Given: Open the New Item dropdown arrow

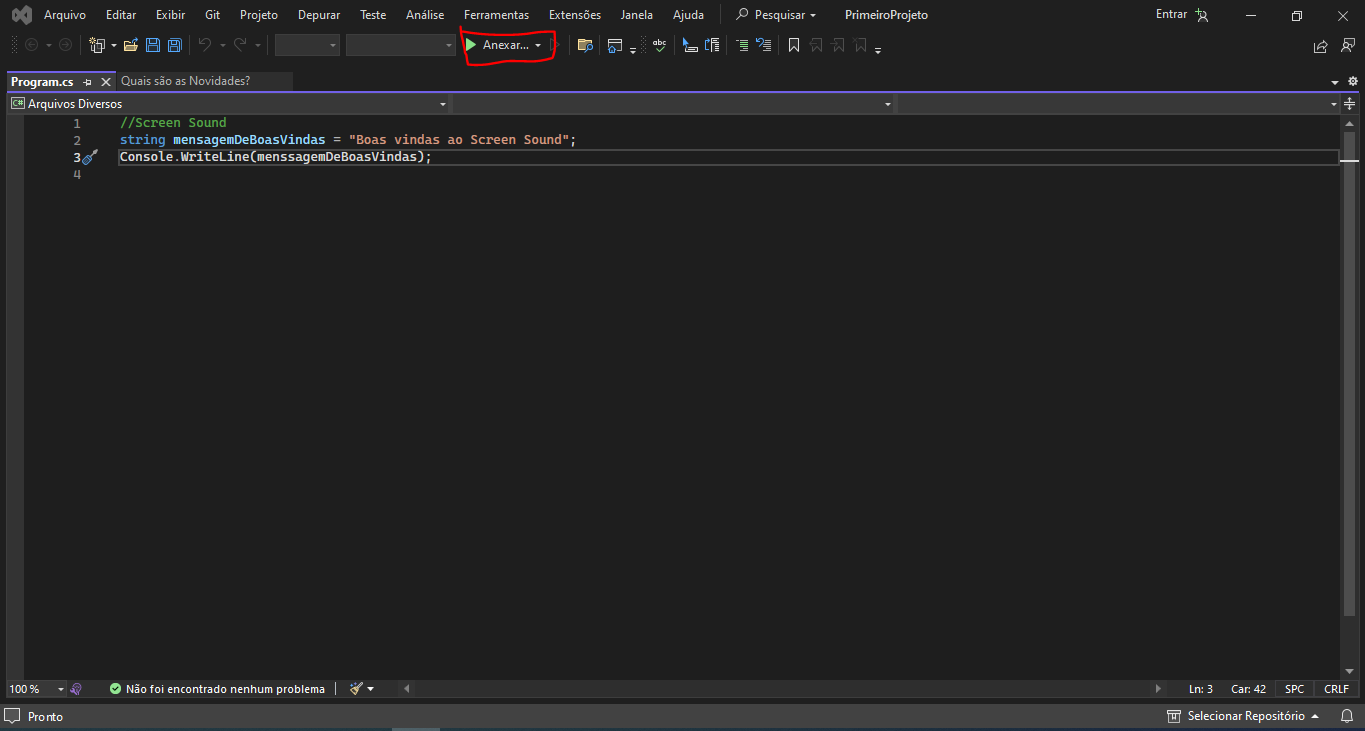Looking at the screenshot, I should [x=113, y=45].
